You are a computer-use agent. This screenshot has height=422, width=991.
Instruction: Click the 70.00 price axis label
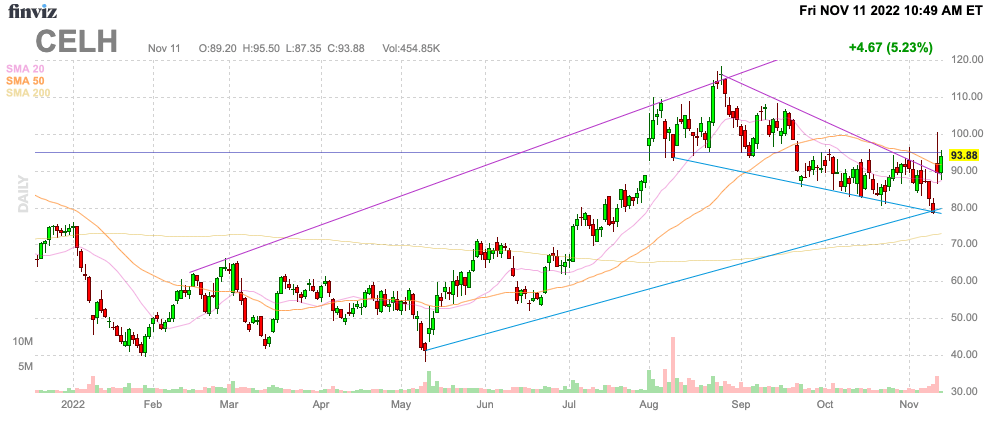(x=967, y=244)
